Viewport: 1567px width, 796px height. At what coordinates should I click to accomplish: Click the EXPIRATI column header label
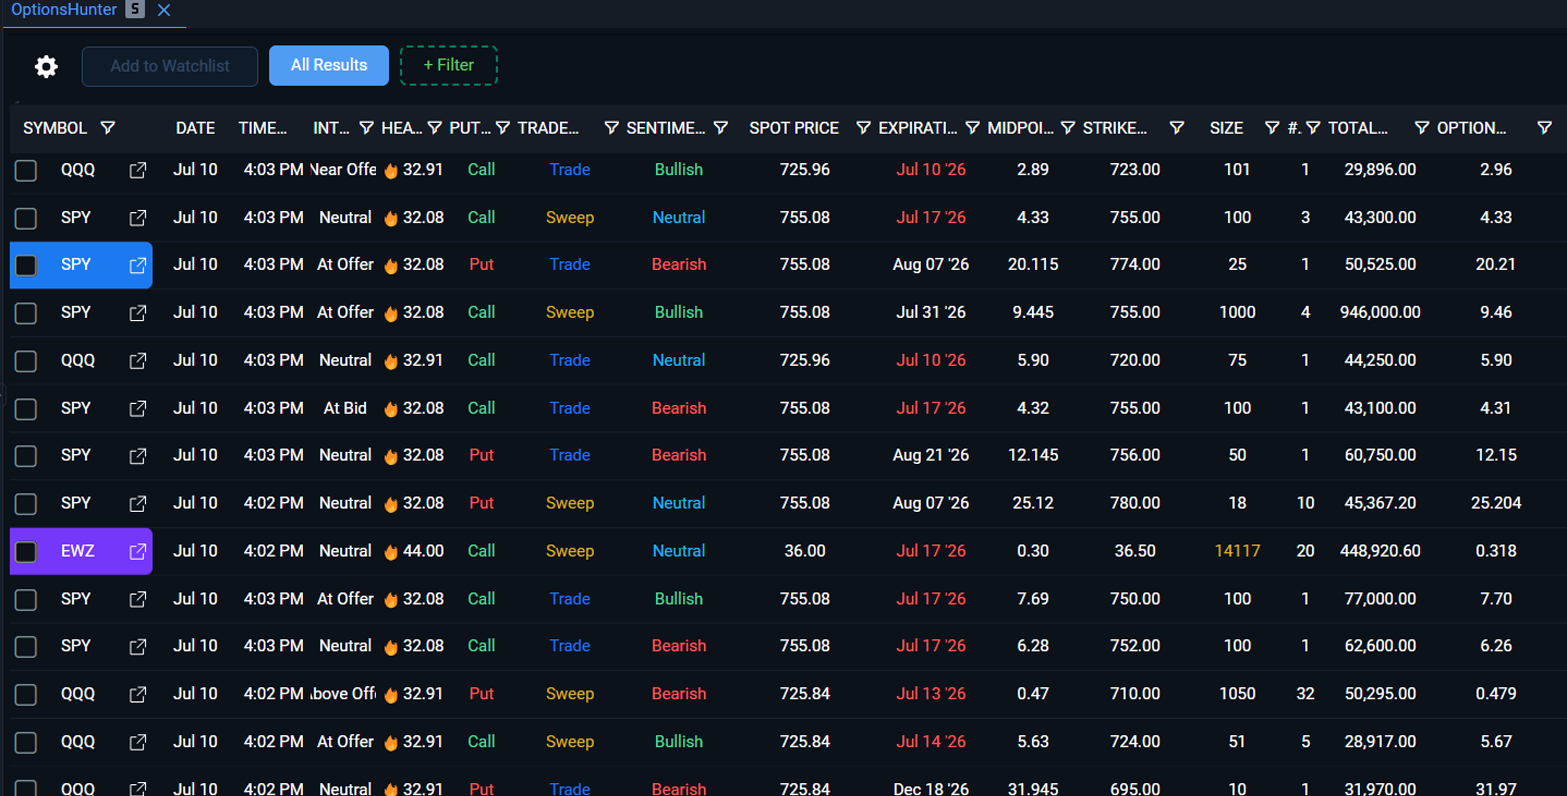coord(917,128)
